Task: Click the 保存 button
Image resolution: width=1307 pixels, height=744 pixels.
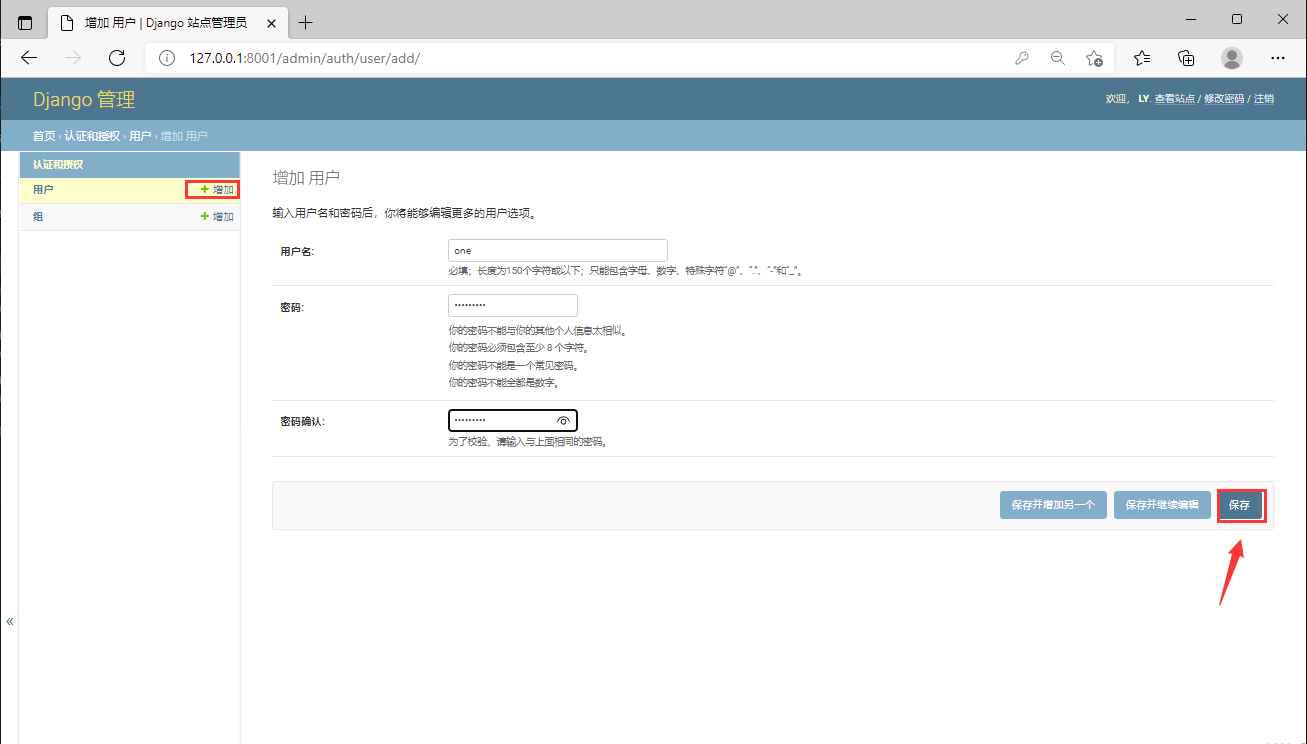Action: [x=1240, y=505]
